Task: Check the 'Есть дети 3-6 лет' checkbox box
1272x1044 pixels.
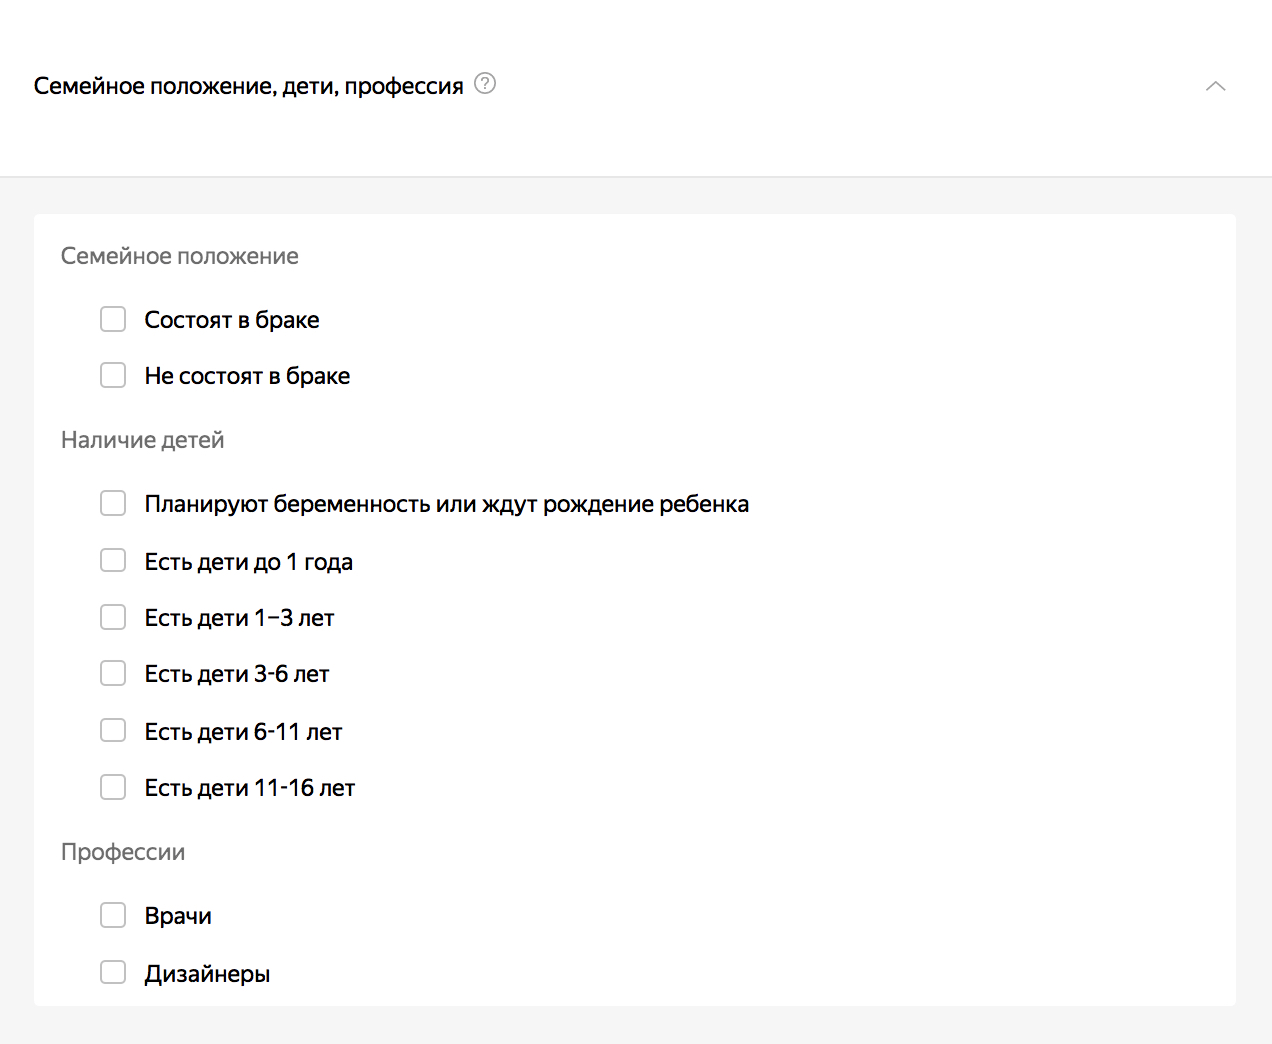Action: pyautogui.click(x=113, y=673)
